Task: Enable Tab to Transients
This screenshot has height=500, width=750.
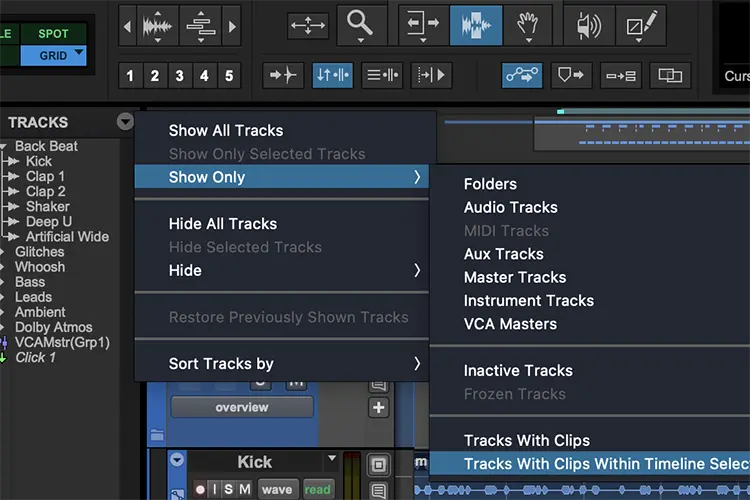Action: pos(283,75)
